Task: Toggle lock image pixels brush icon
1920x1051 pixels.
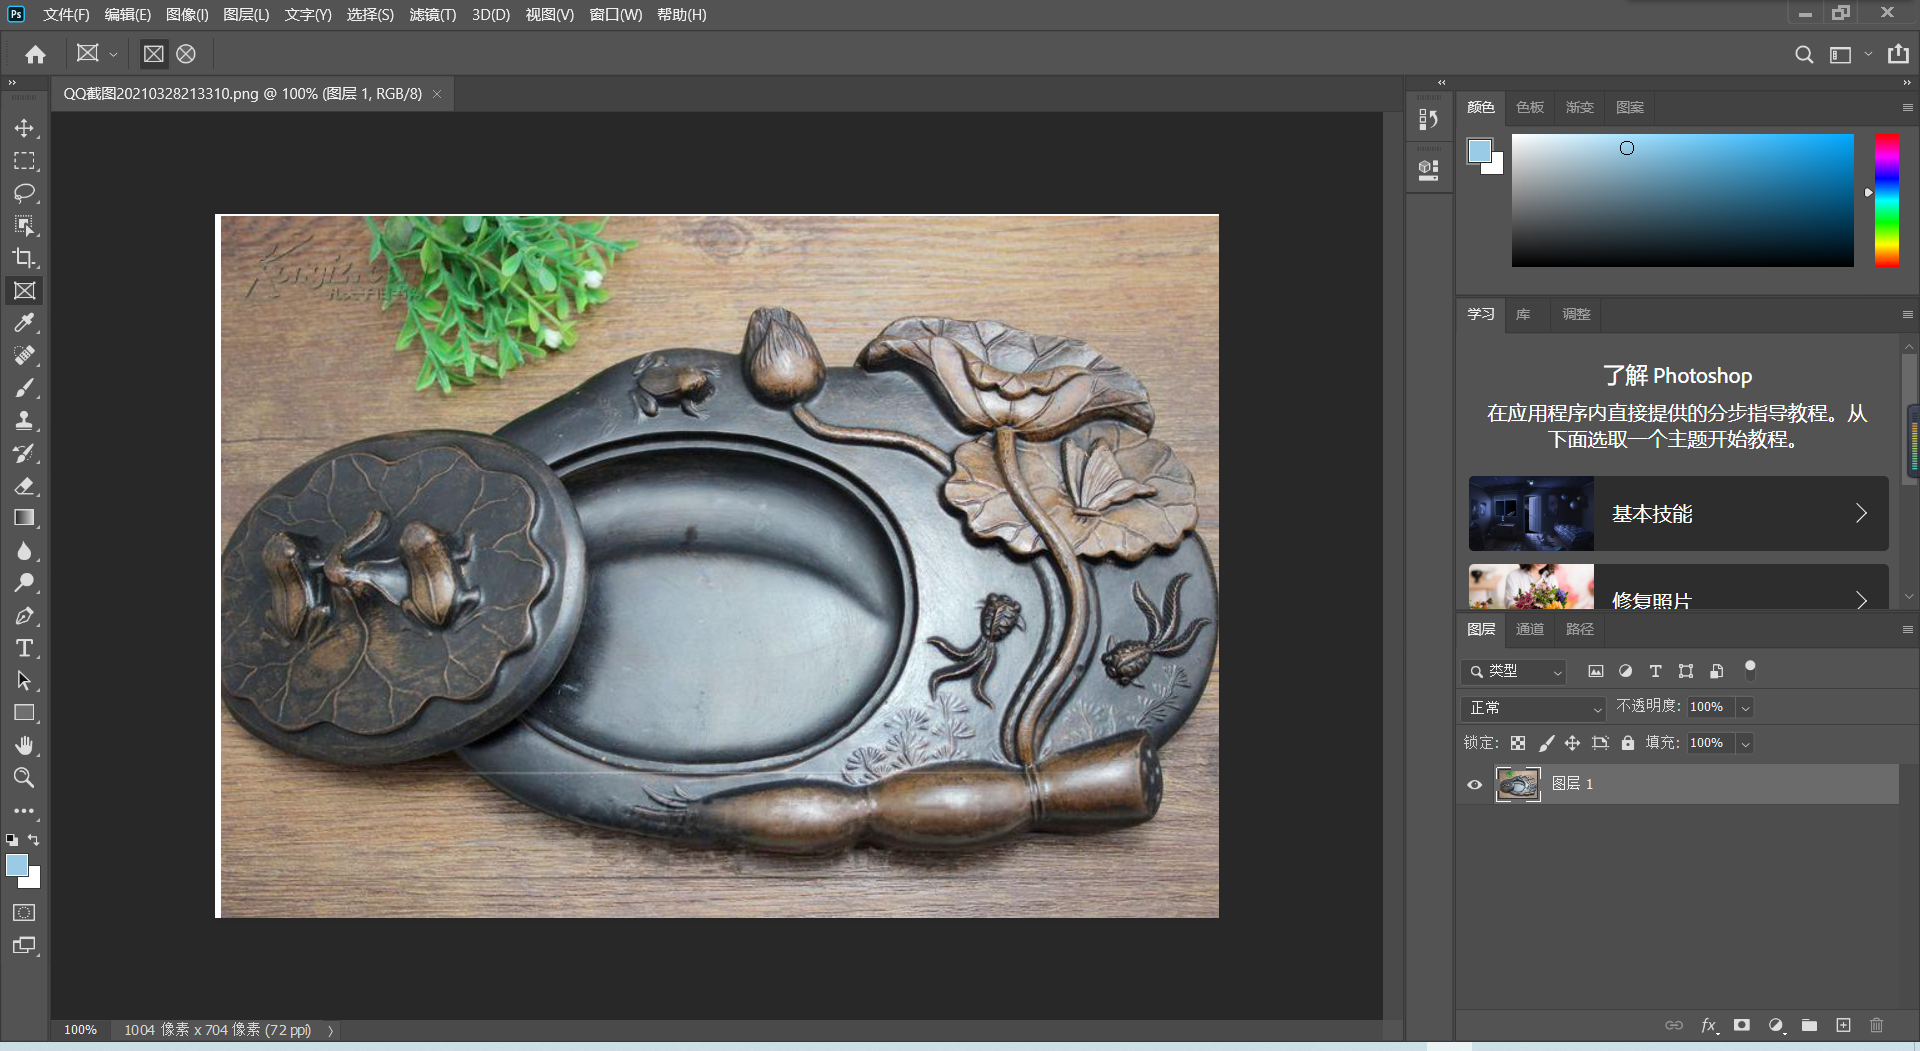Action: point(1546,743)
